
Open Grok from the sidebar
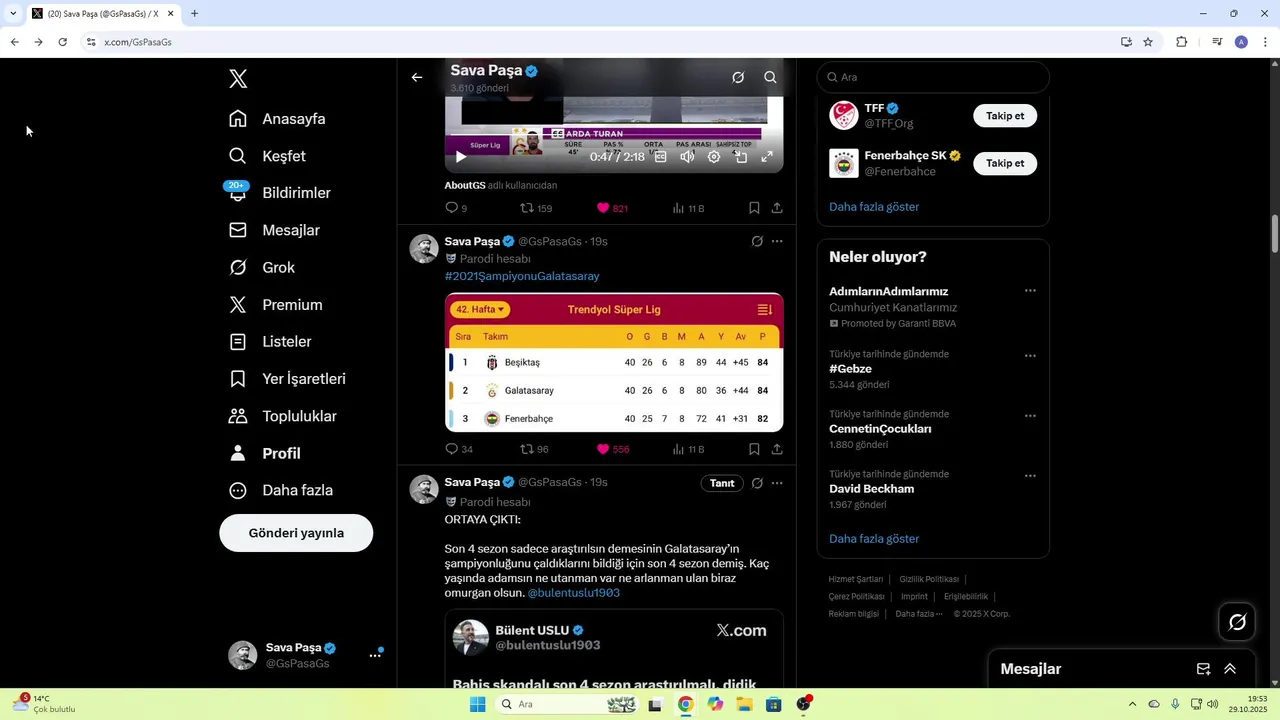point(261,268)
